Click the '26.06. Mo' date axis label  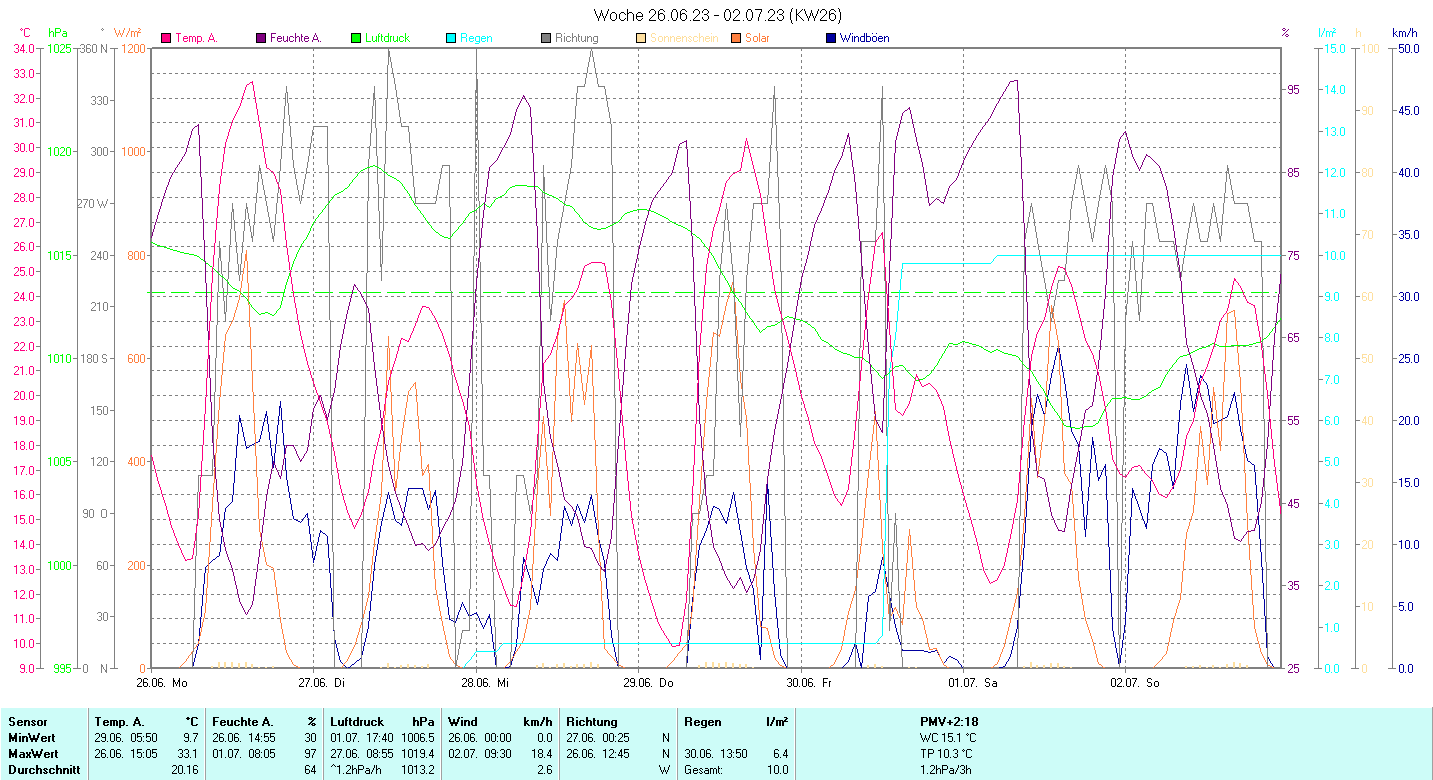[x=162, y=683]
